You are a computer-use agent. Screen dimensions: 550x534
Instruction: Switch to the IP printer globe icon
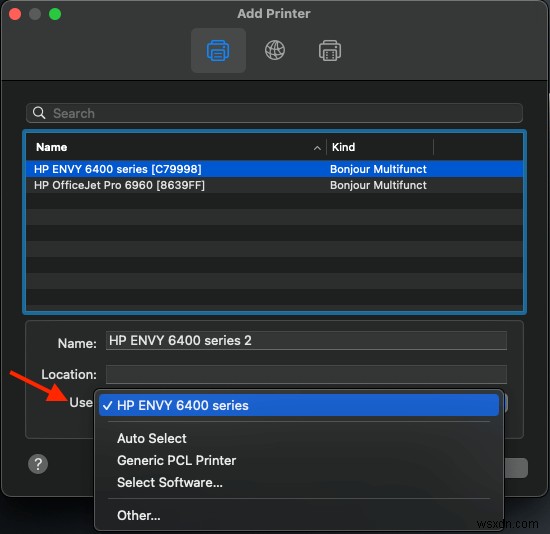[x=275, y=50]
